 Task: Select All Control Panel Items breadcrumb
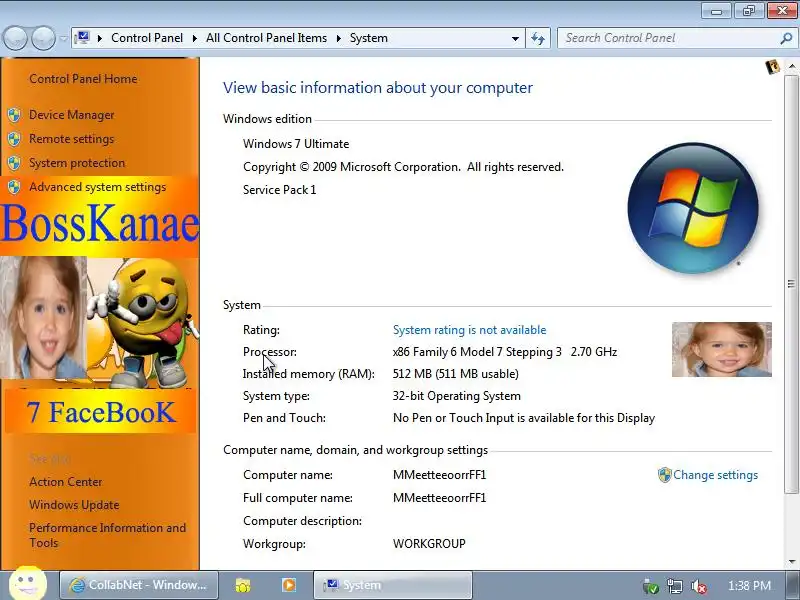(x=266, y=38)
